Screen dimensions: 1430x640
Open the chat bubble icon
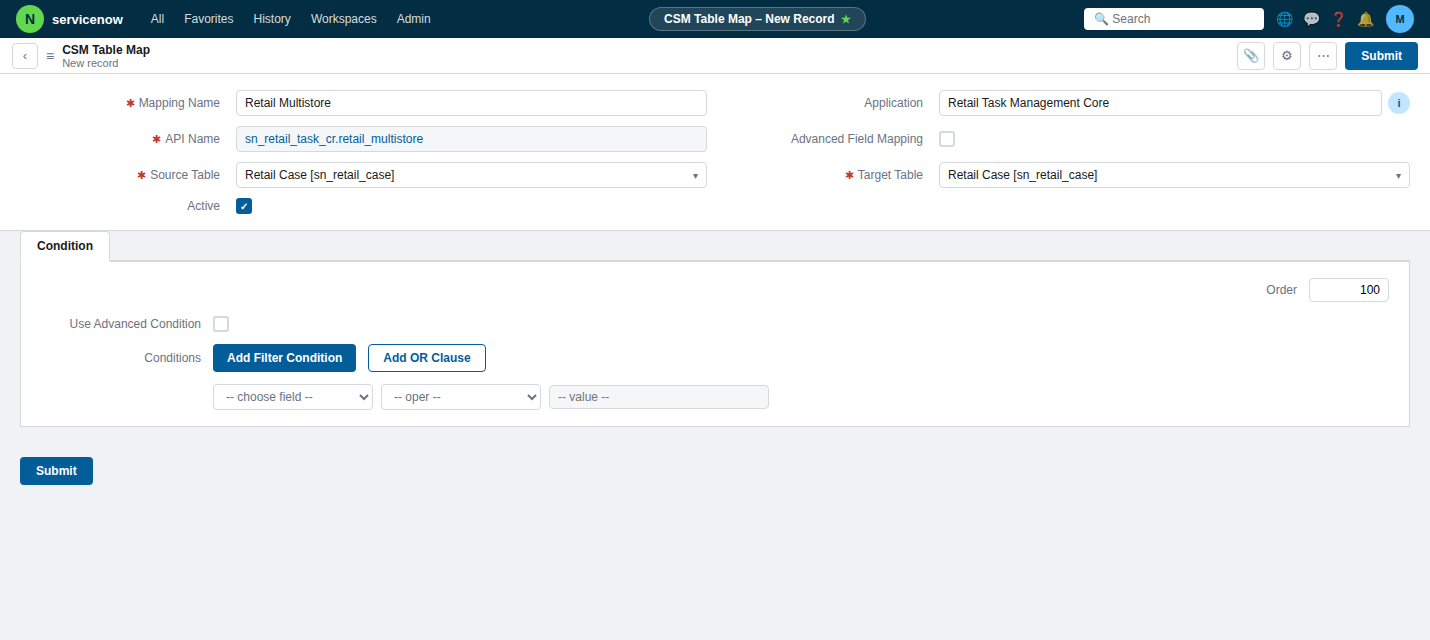tap(1312, 19)
